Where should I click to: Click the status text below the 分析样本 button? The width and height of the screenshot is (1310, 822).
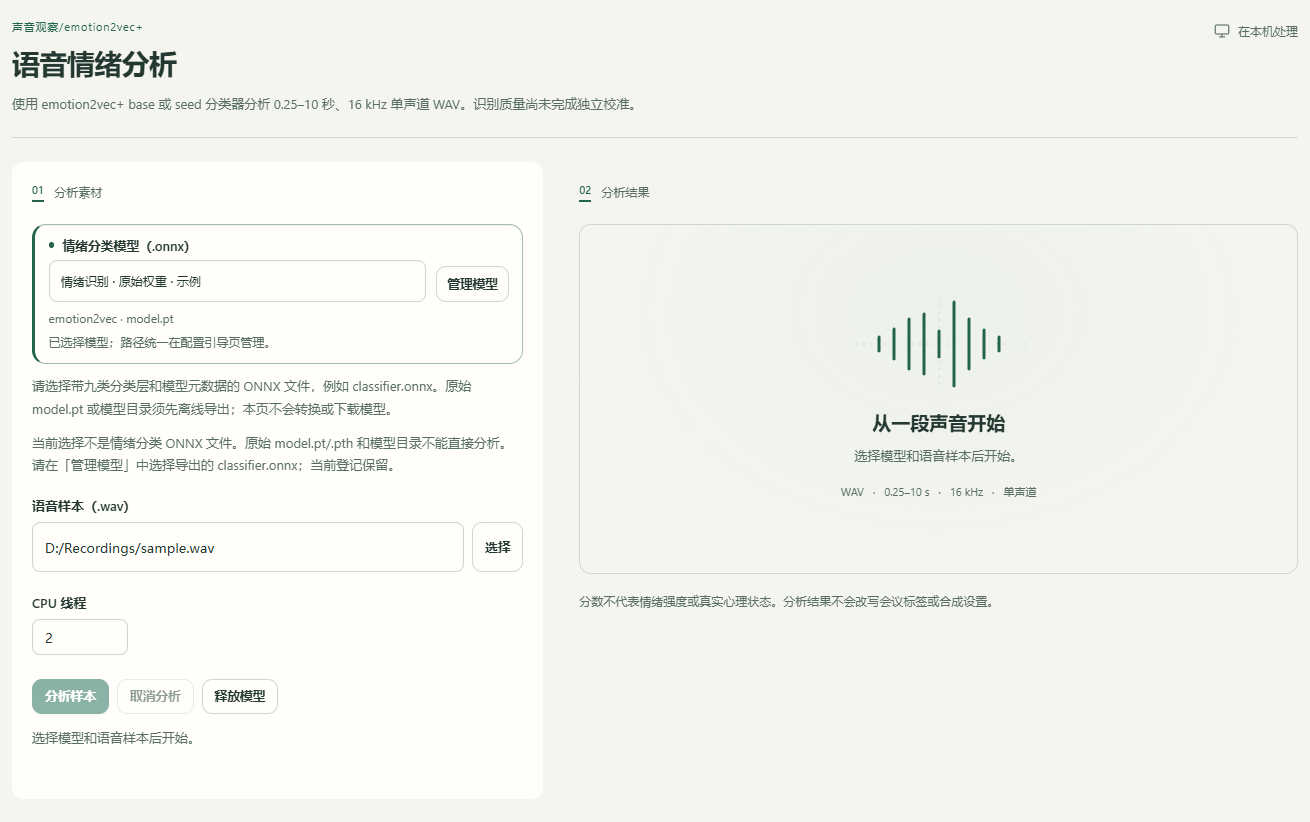112,739
